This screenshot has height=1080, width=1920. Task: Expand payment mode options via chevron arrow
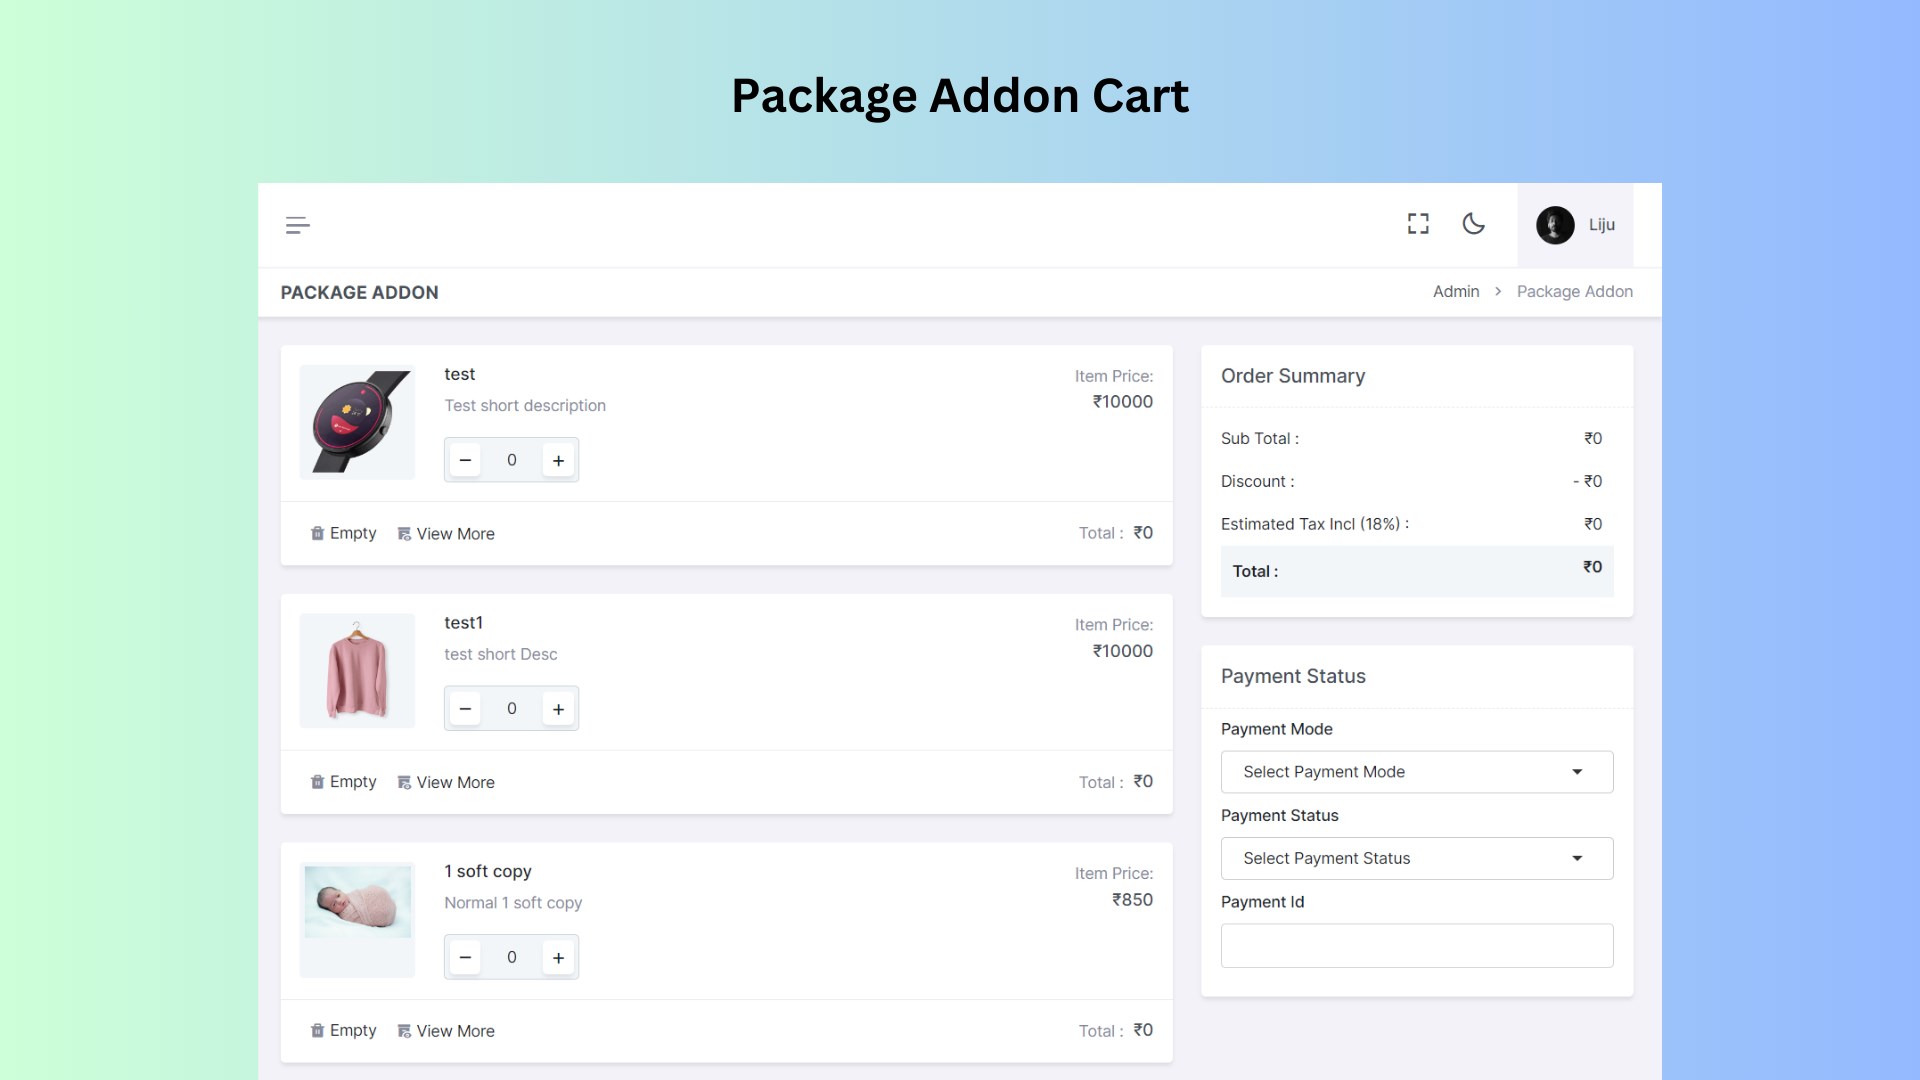click(1578, 771)
